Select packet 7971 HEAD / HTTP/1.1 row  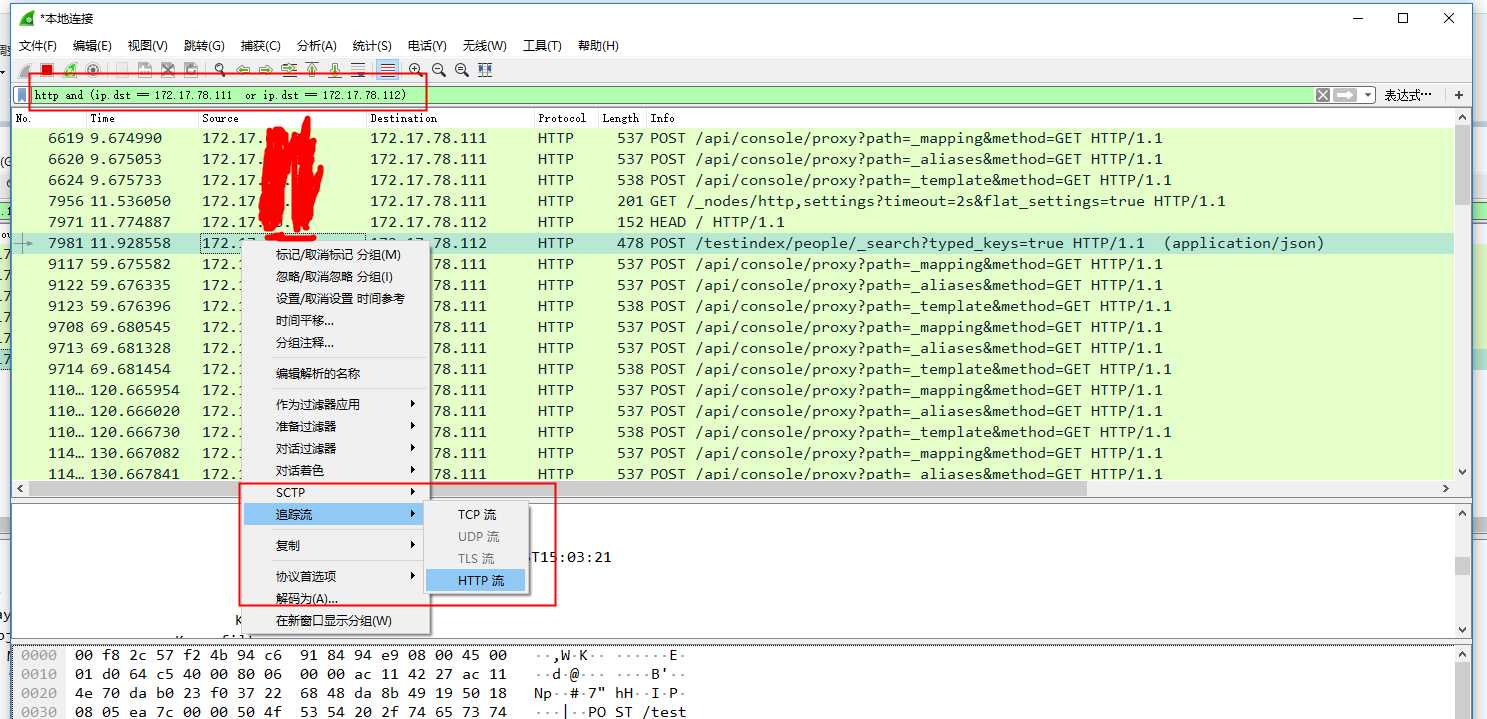(733, 222)
